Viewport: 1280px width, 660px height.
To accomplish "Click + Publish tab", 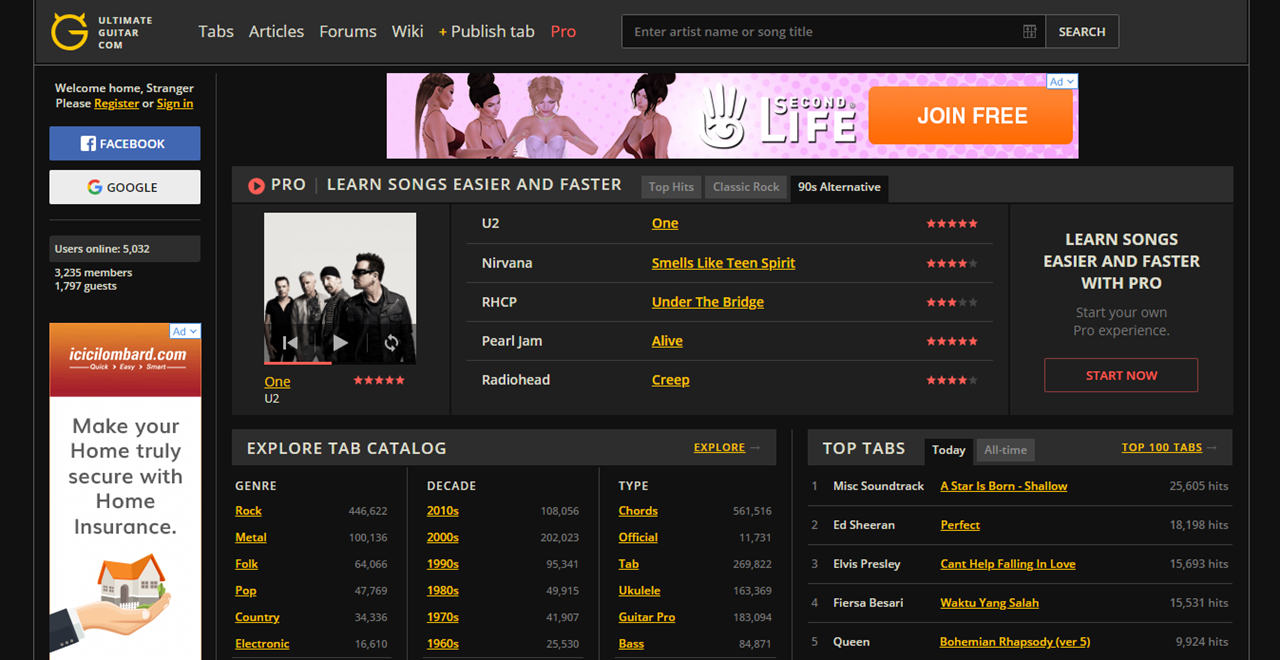I will point(486,32).
